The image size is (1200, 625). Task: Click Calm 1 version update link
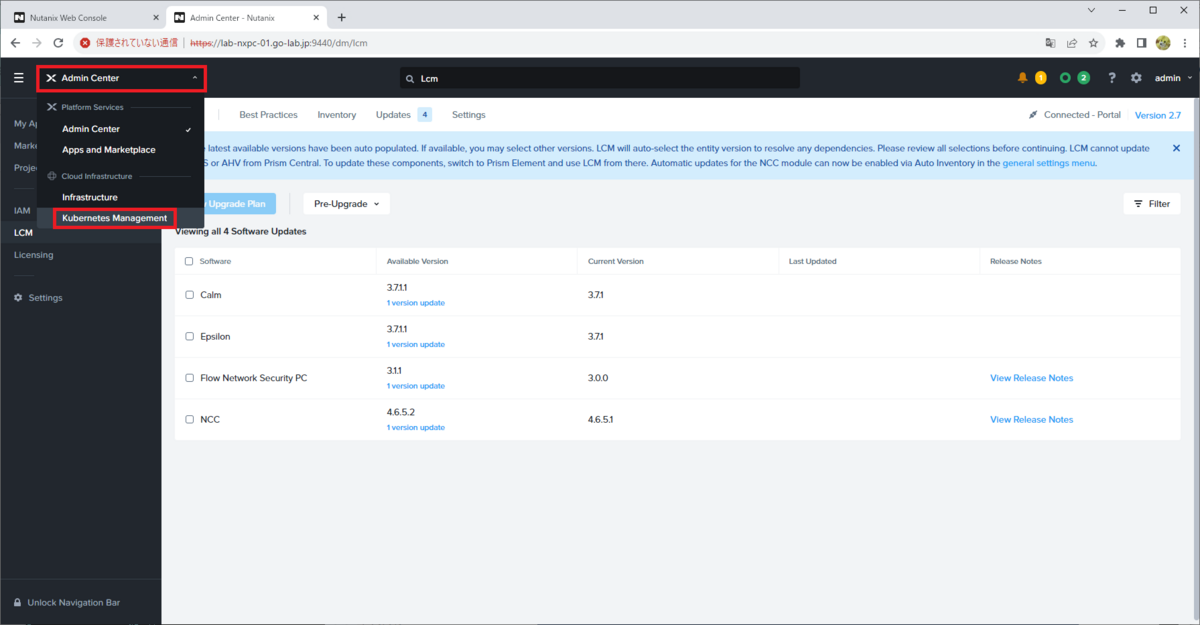pos(416,303)
